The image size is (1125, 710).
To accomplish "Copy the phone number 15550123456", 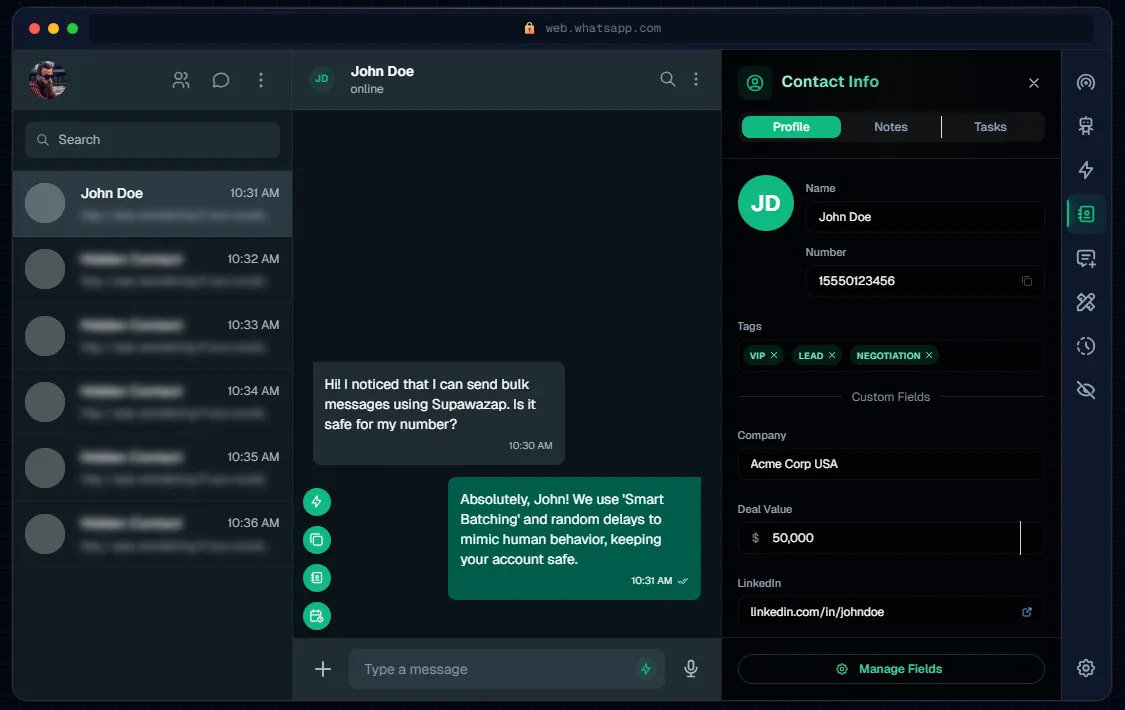I will click(1026, 281).
